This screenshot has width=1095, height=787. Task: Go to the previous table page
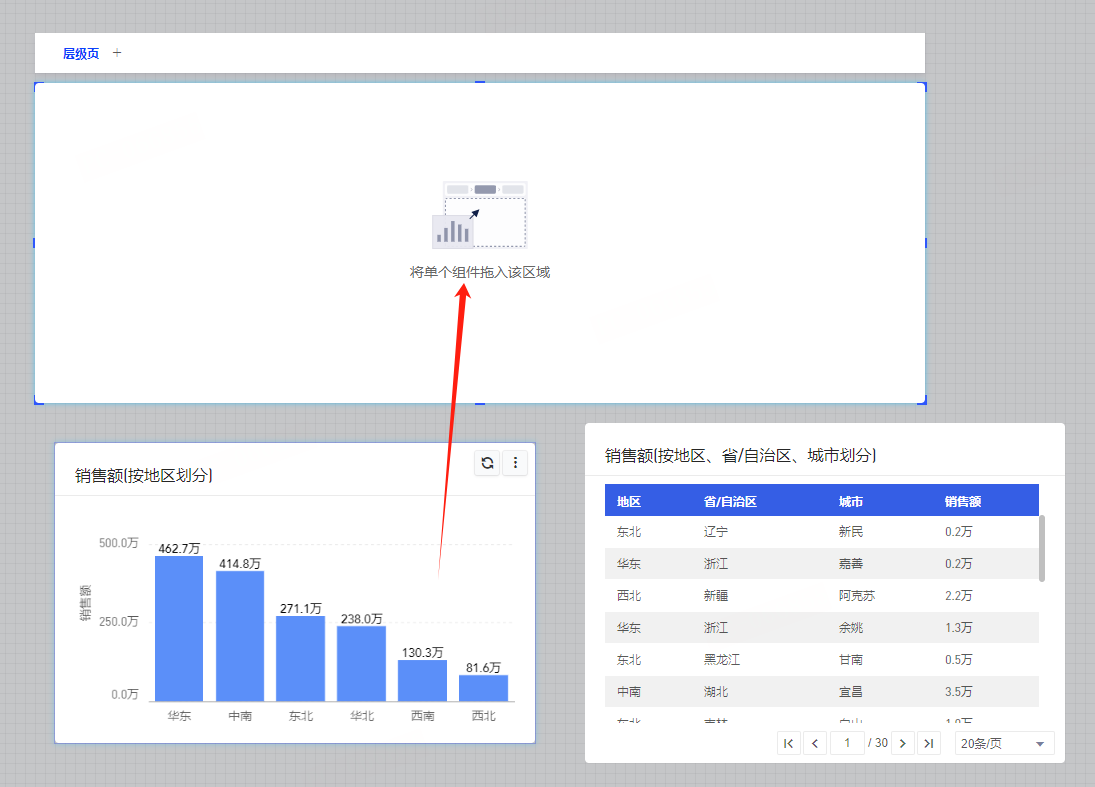tap(815, 743)
